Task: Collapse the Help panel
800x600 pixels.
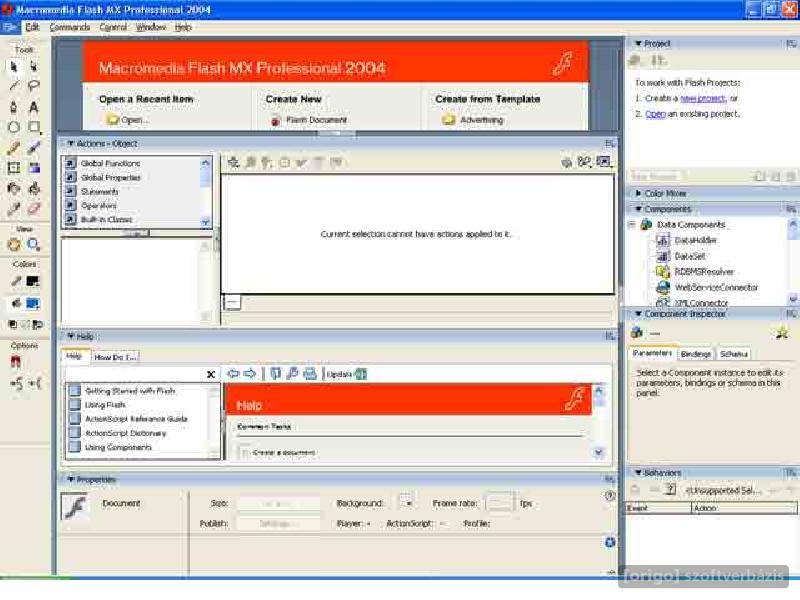Action: (71, 336)
